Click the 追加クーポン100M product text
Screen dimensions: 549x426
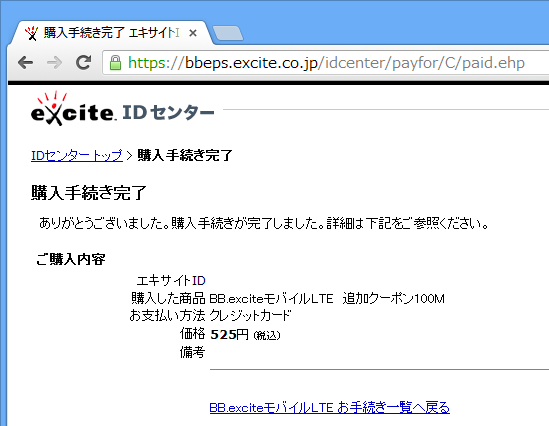394,299
